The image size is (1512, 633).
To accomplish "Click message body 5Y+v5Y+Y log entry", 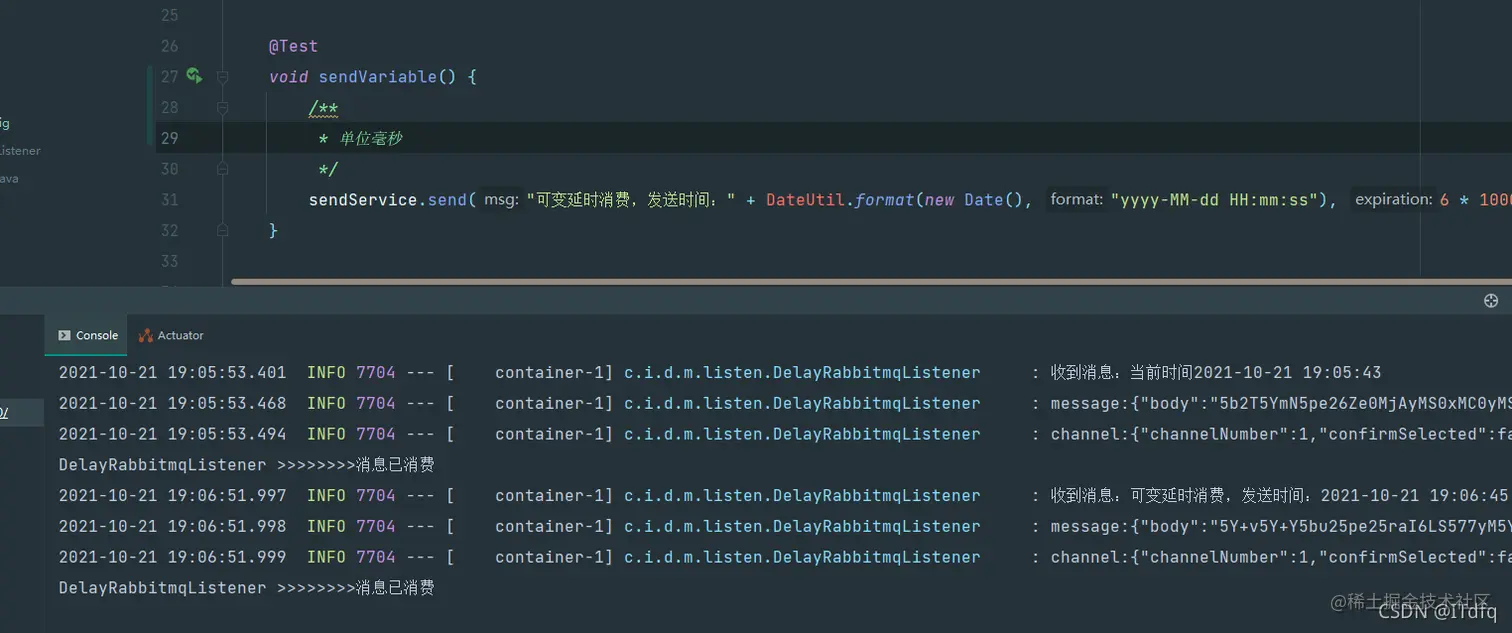I will point(1280,526).
